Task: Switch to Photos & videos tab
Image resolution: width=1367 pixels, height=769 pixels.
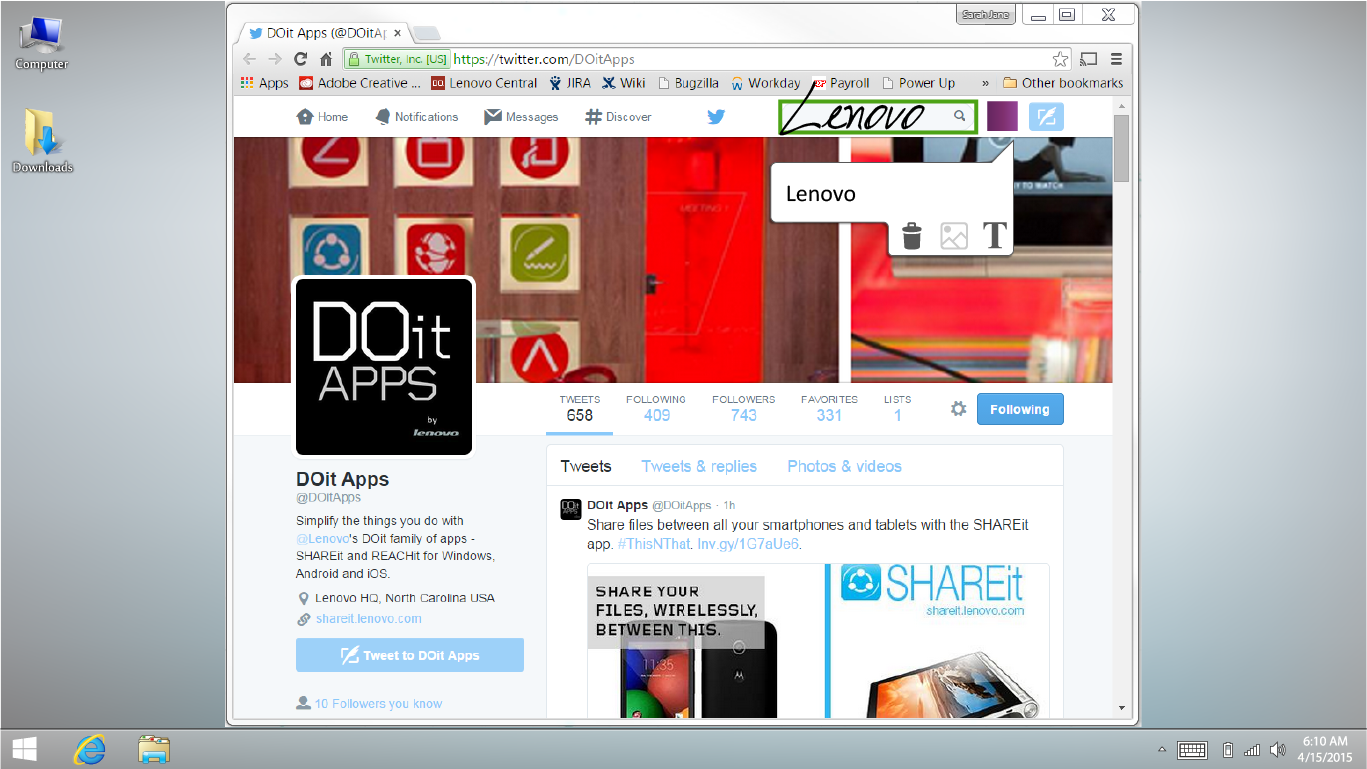Action: coord(844,466)
